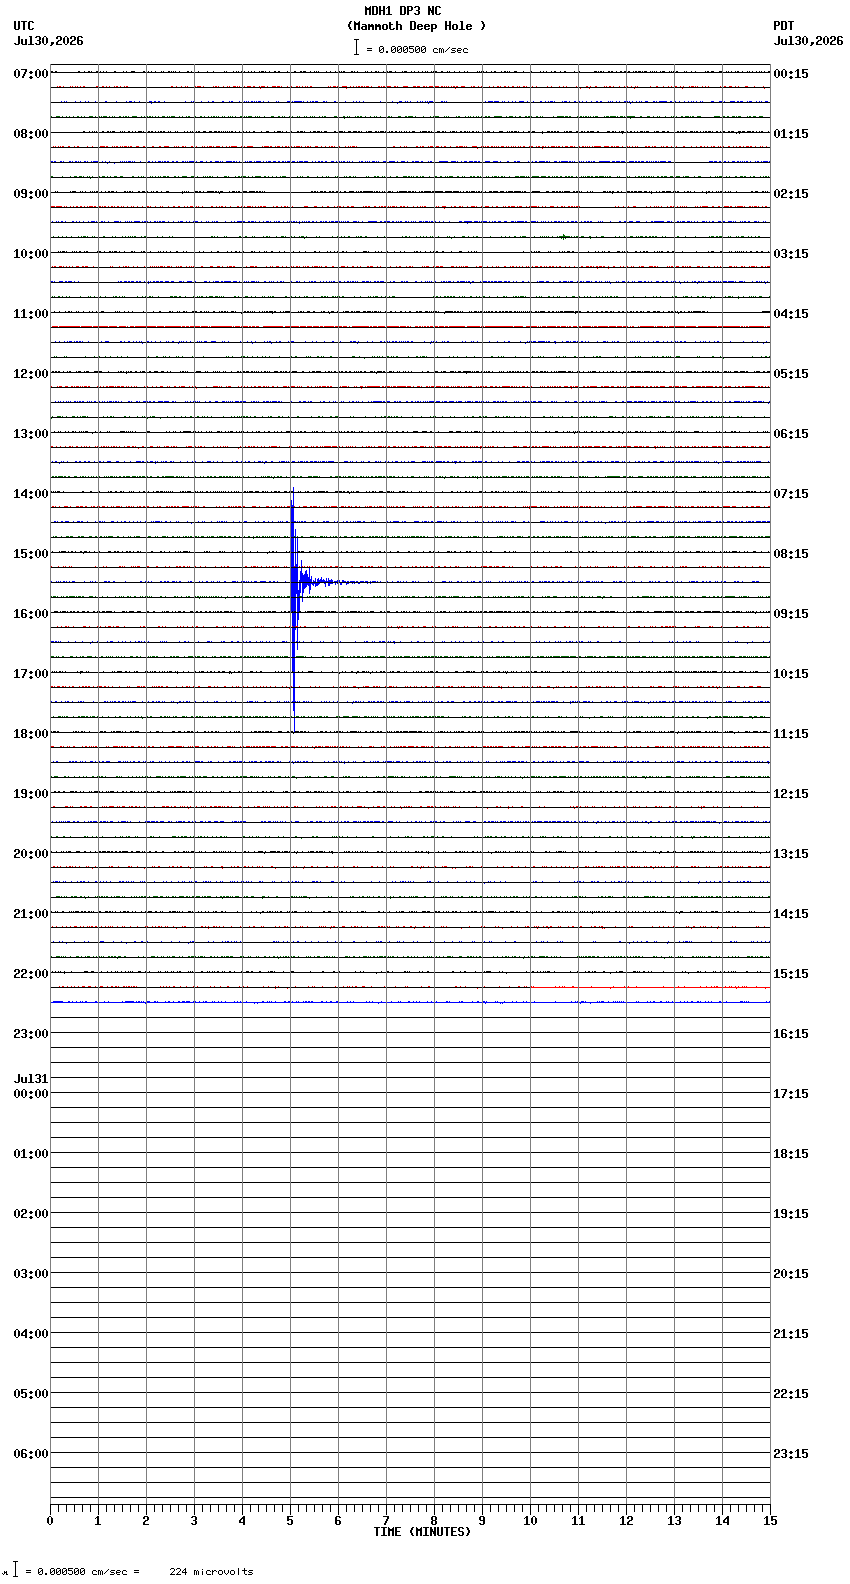Select the 11:00 UTC row label

click(31, 314)
